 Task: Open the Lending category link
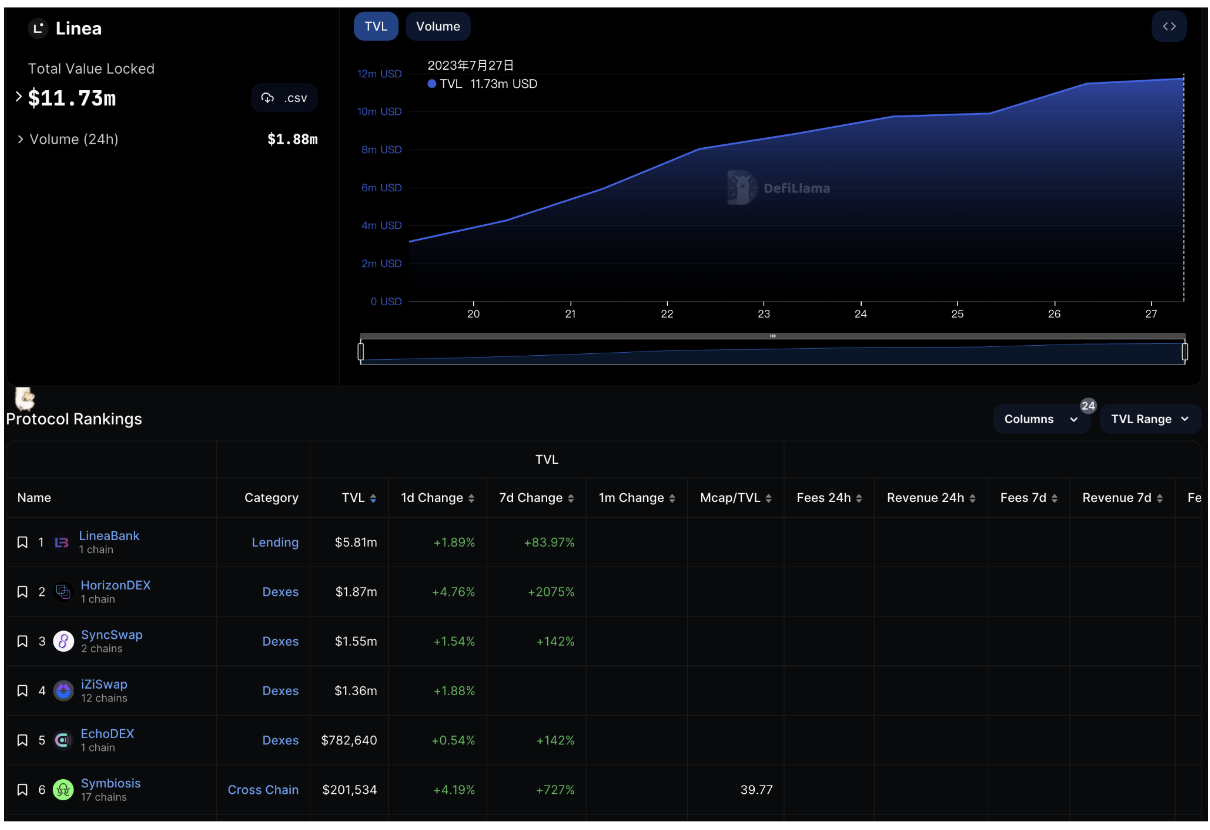[275, 542]
